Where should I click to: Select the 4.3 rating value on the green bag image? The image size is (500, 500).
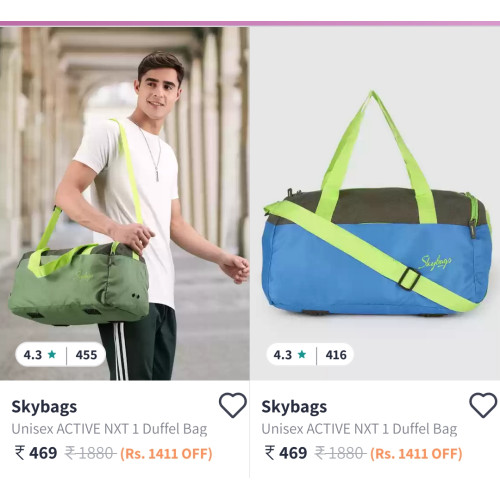click(x=33, y=355)
